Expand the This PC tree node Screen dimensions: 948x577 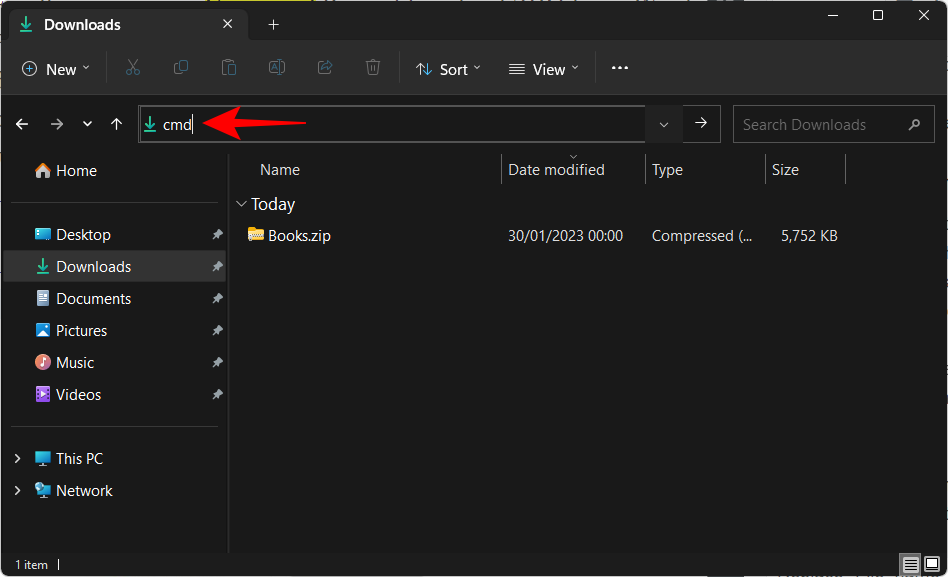point(17,459)
